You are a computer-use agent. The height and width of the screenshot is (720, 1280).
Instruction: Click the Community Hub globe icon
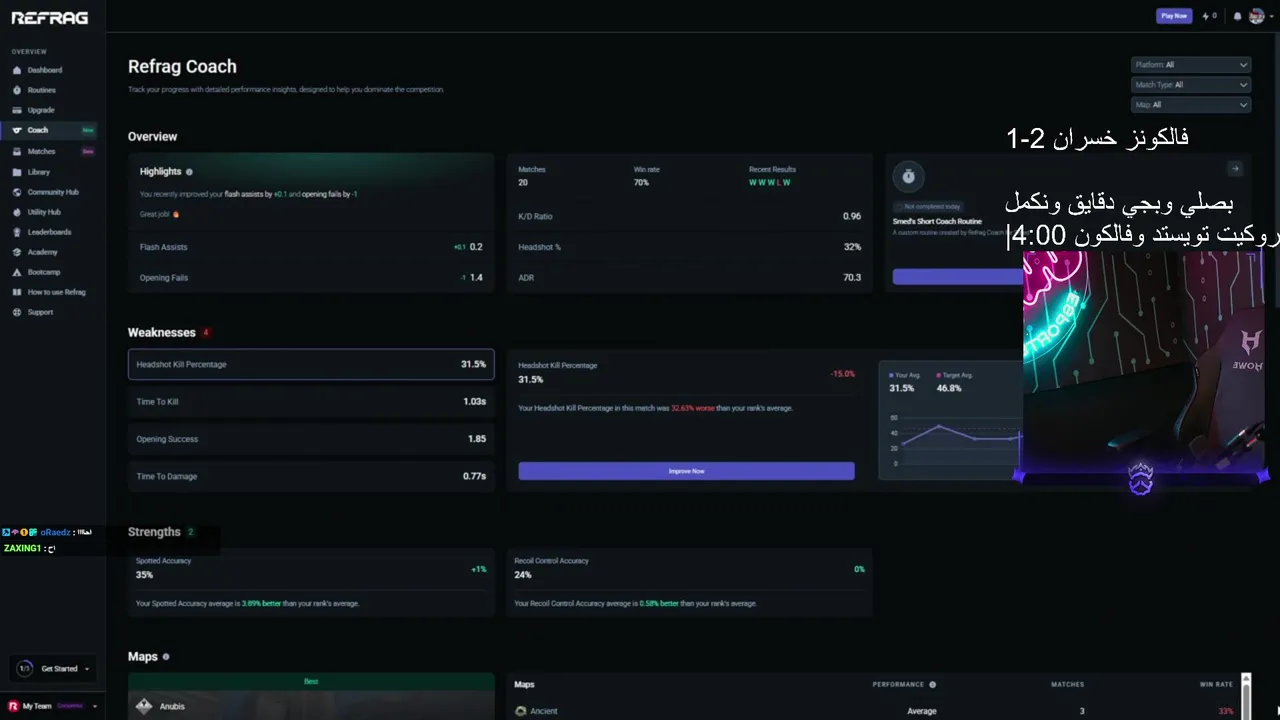[x=17, y=192]
